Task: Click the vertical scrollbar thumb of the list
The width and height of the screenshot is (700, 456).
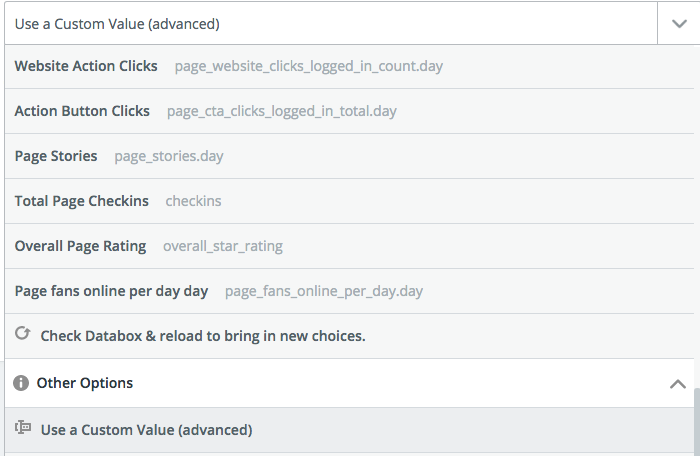Action: click(697, 422)
